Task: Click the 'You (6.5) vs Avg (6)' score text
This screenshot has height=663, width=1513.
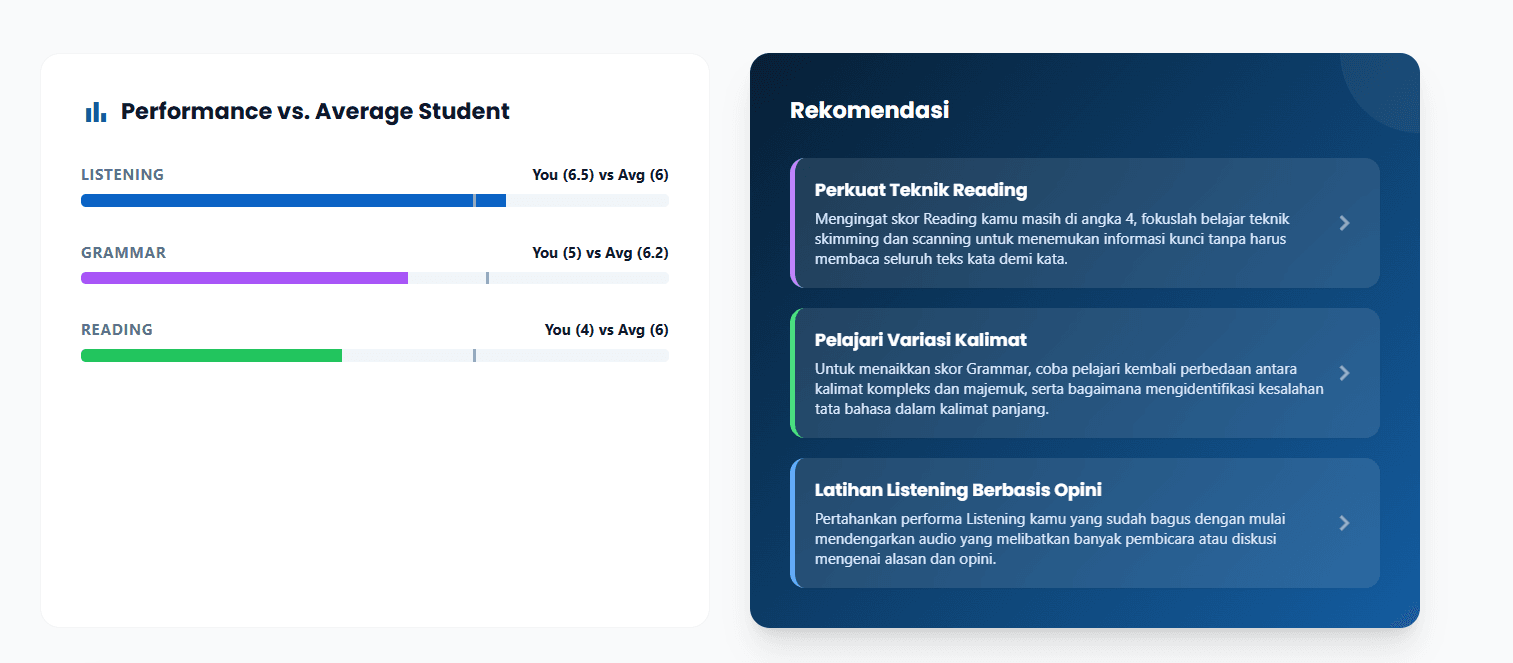Action: pos(600,175)
